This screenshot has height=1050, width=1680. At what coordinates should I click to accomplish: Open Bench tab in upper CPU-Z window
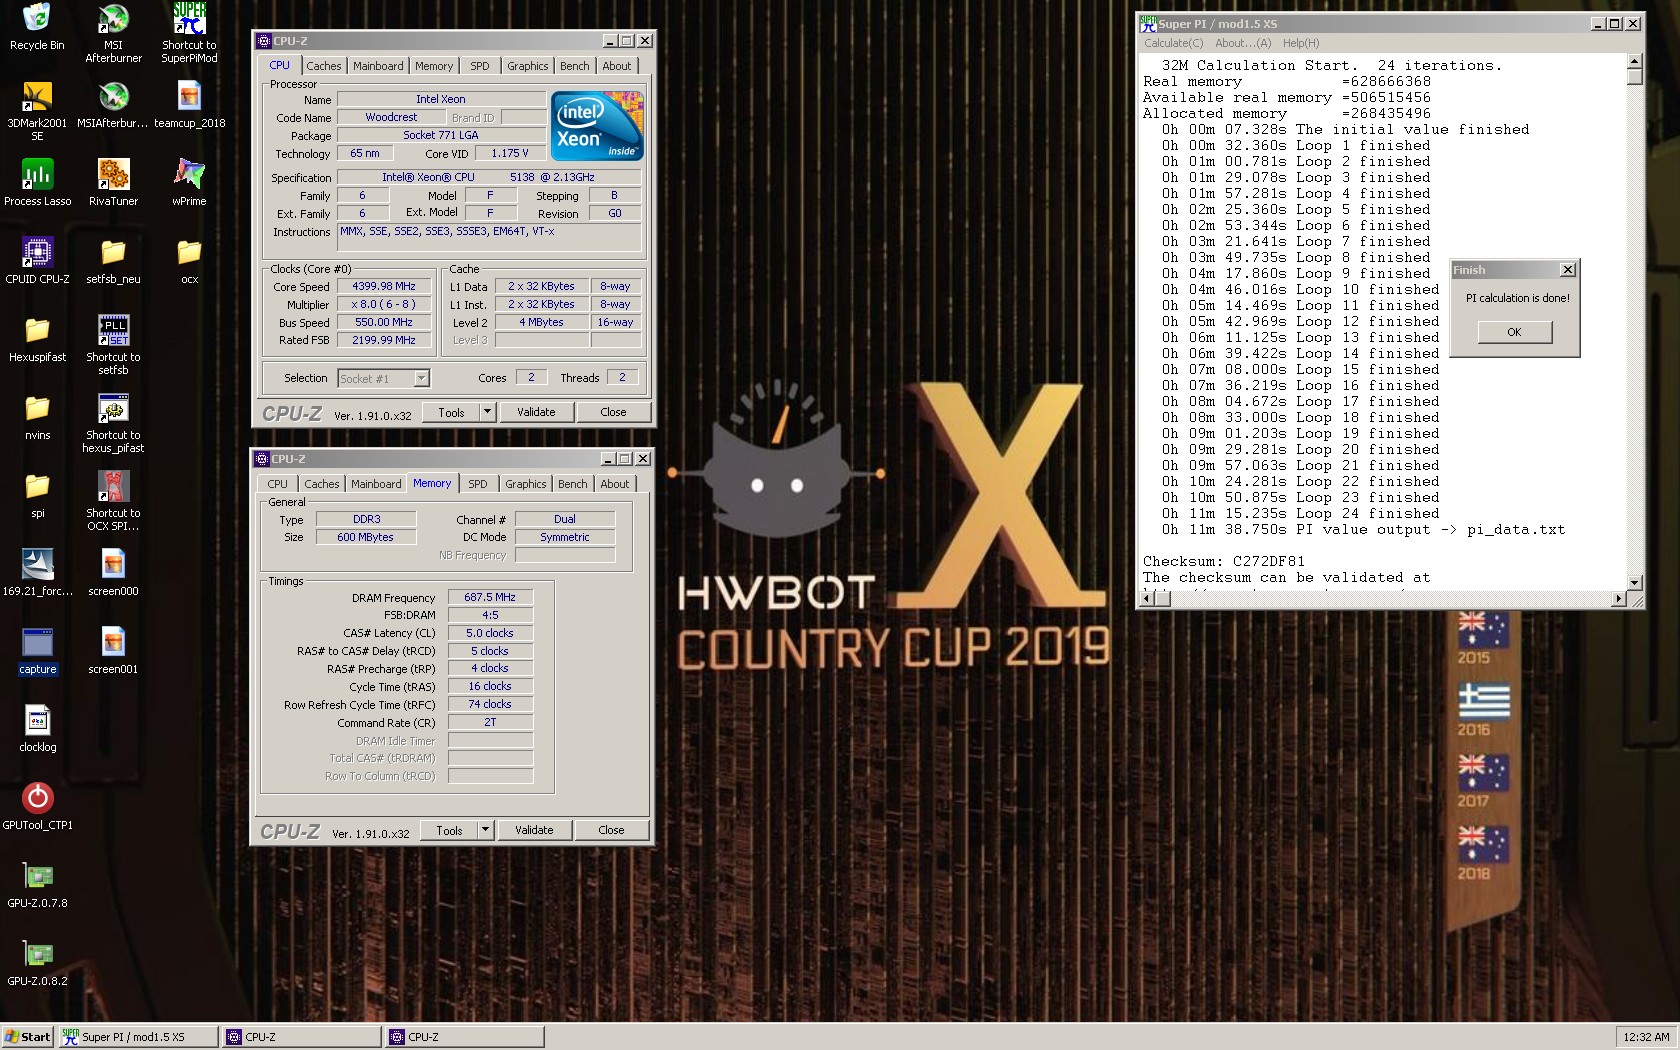point(574,66)
